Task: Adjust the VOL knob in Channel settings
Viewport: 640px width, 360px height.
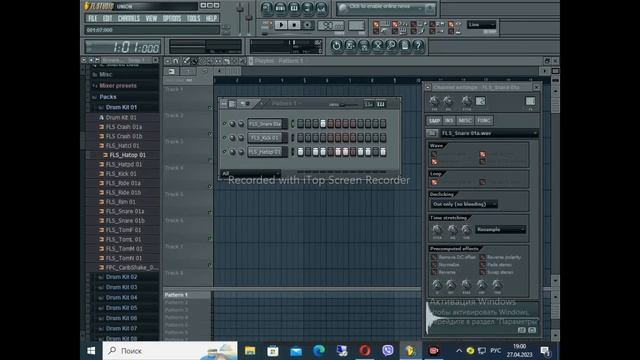Action: coord(448,101)
